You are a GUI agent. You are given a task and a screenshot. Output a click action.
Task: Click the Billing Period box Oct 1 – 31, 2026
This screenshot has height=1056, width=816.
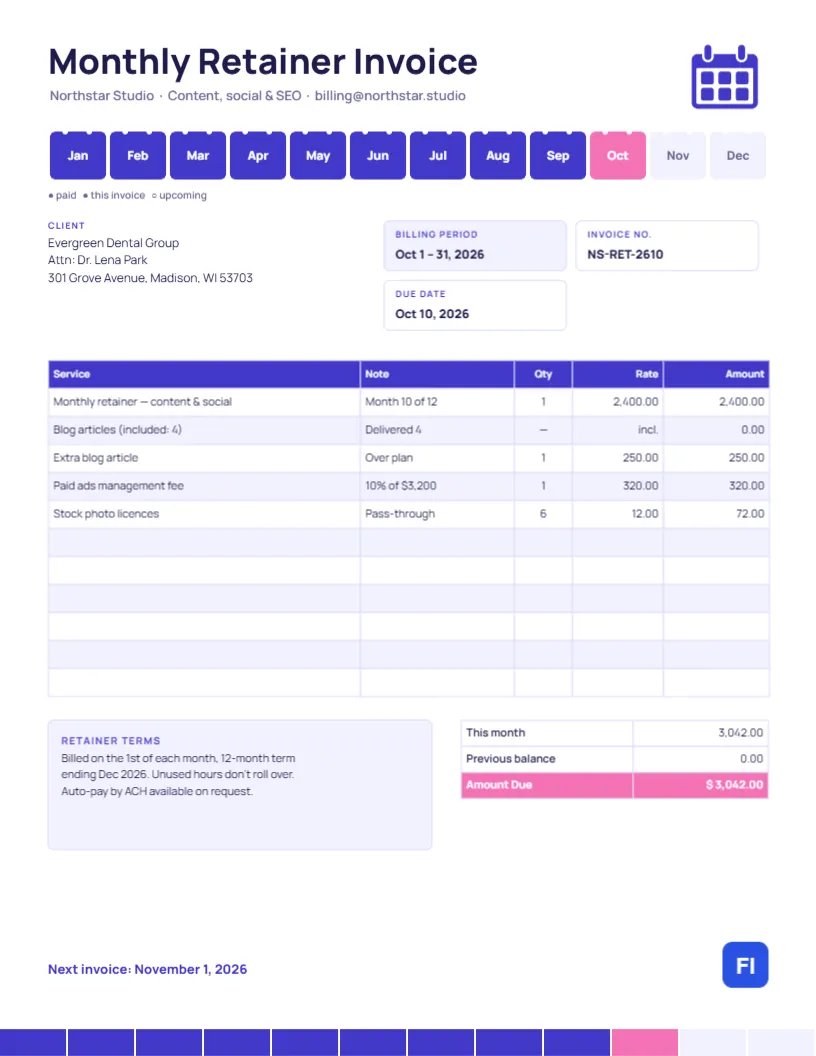475,246
